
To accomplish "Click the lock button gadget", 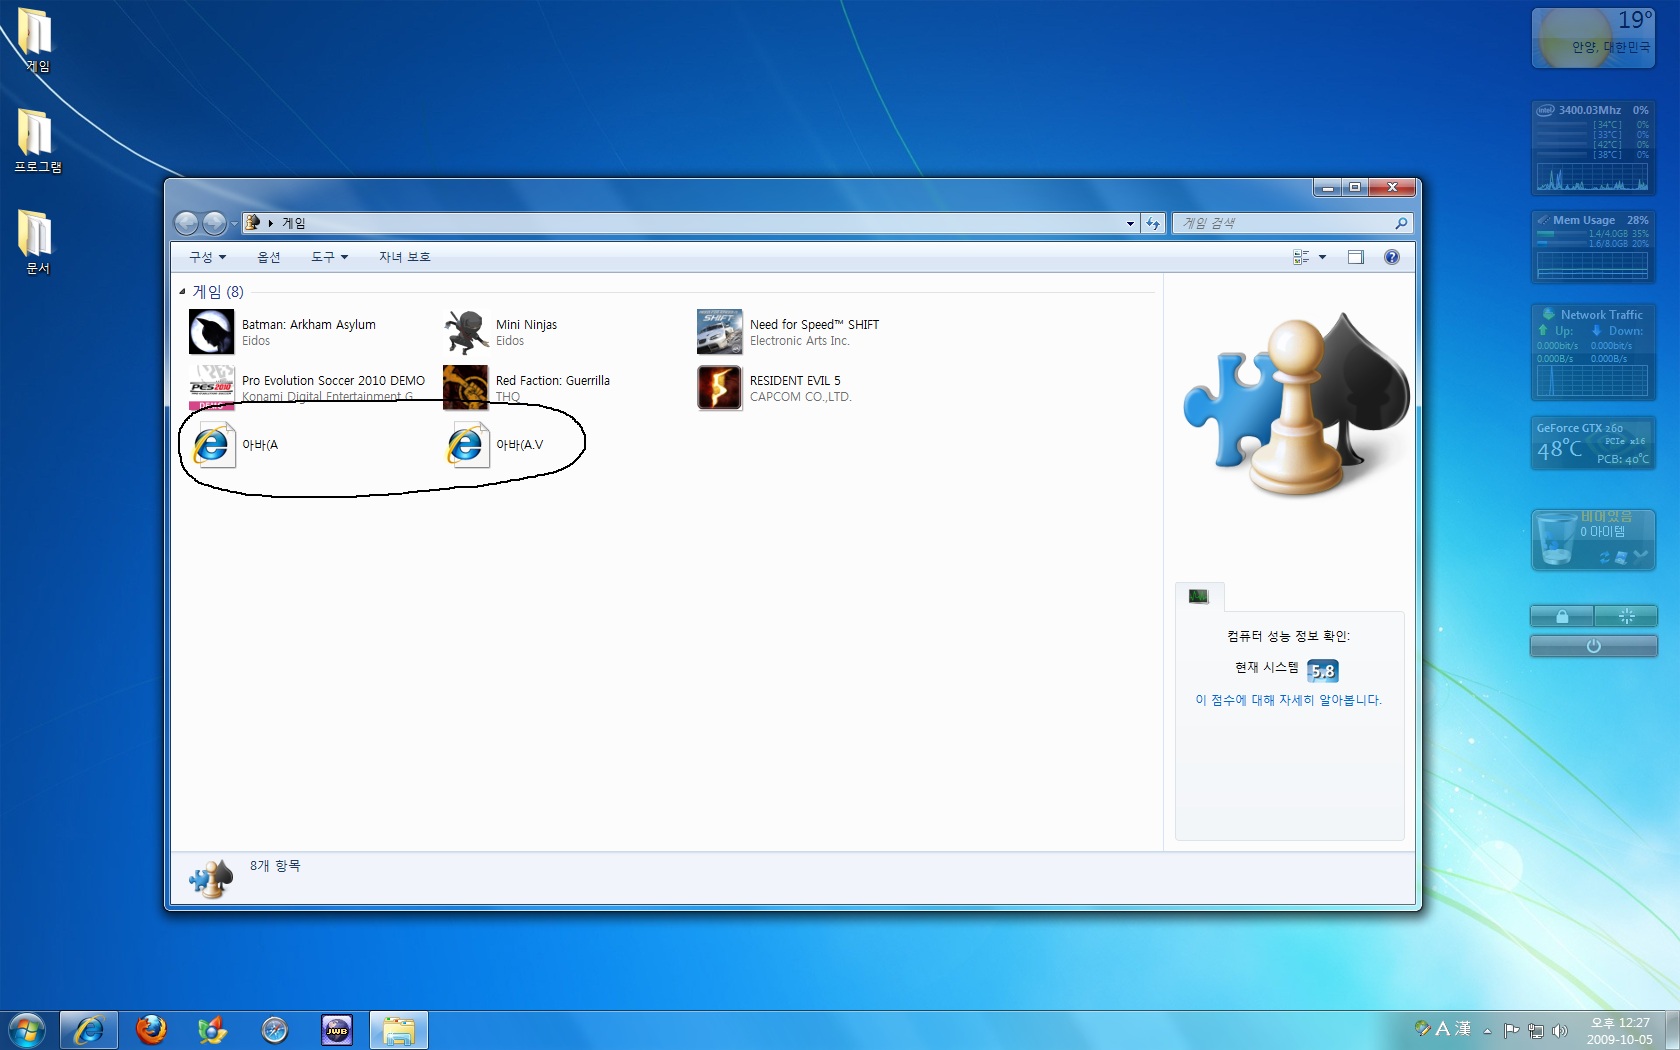I will pos(1561,616).
